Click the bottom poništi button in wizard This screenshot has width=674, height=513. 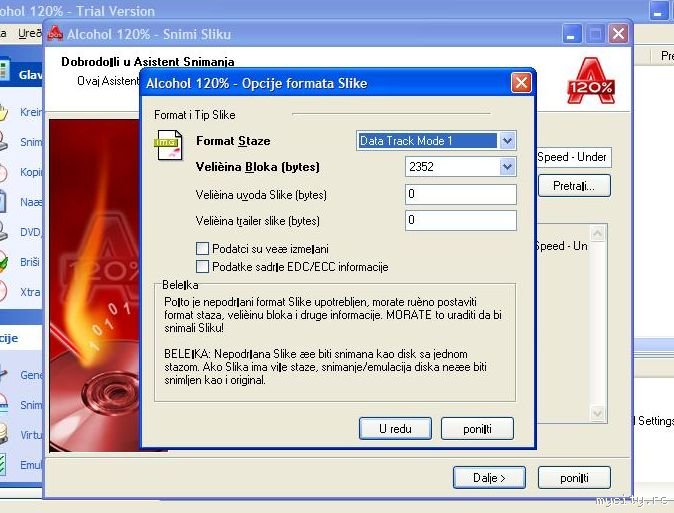click(574, 478)
